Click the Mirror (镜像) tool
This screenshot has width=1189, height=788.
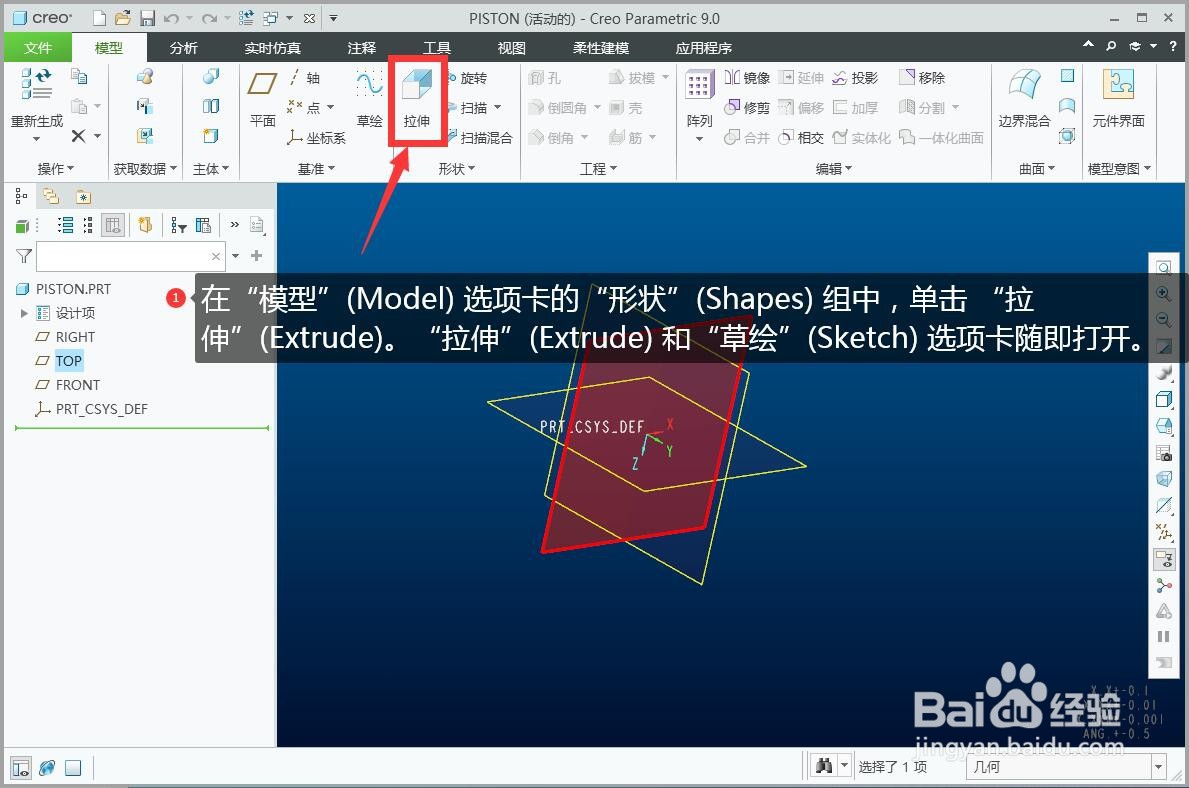pos(747,77)
